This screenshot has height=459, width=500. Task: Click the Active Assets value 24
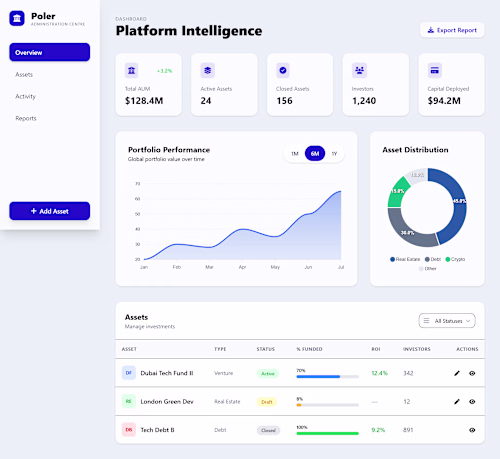pyautogui.click(x=206, y=101)
